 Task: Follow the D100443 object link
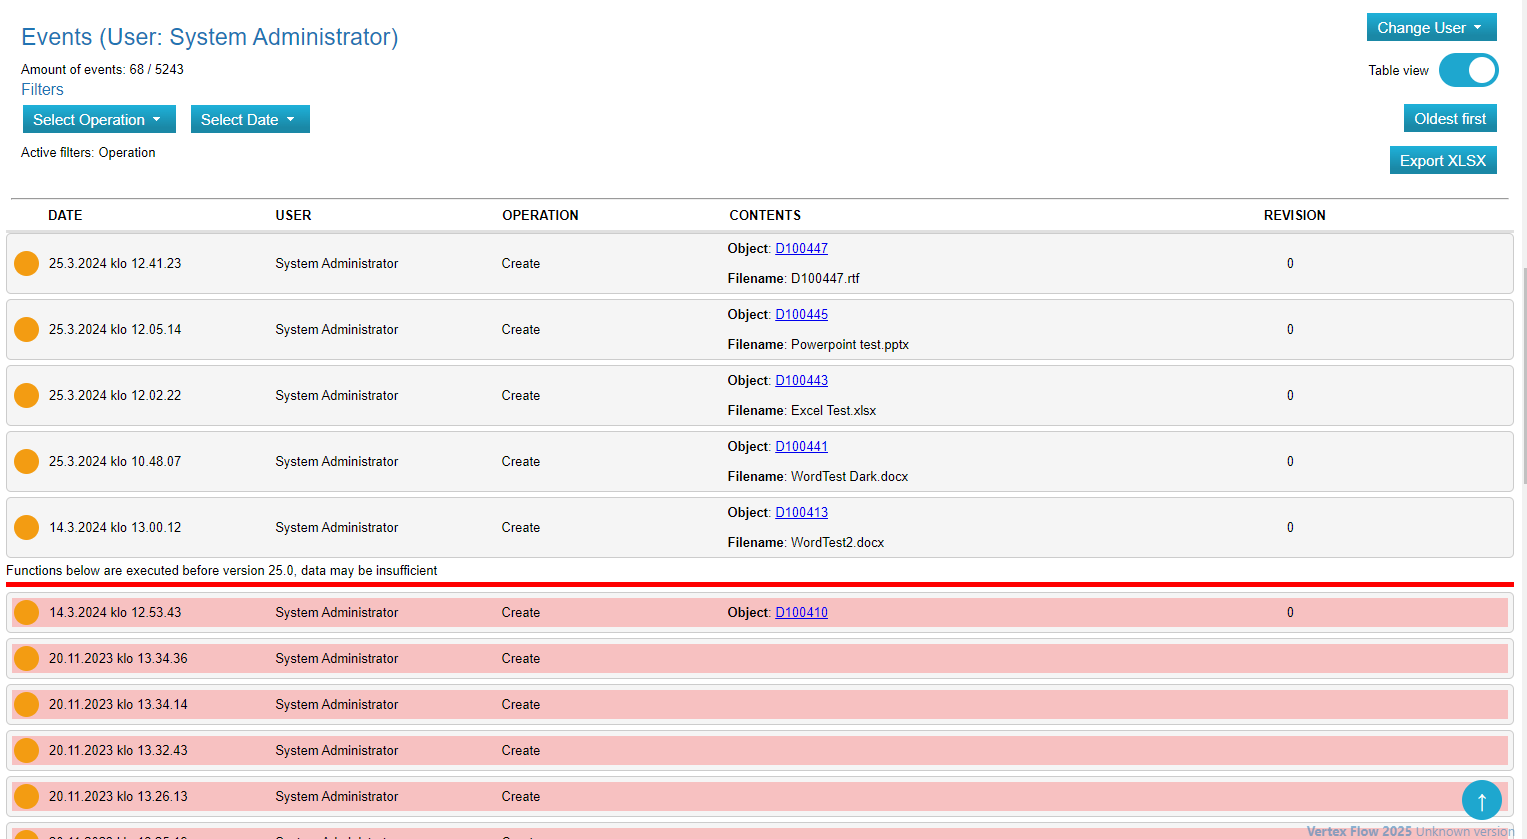(801, 381)
